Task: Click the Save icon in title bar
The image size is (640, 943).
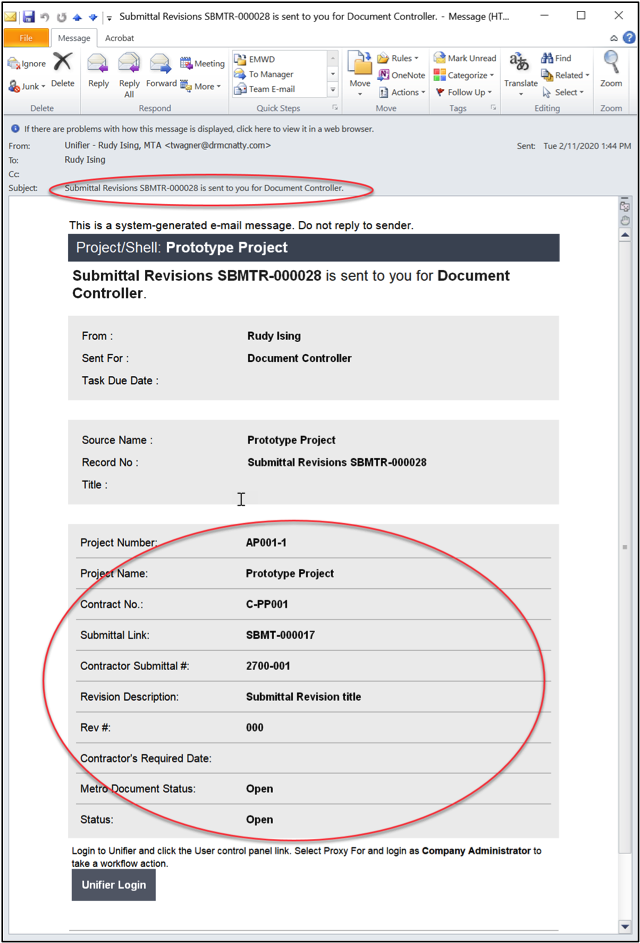Action: coord(28,16)
